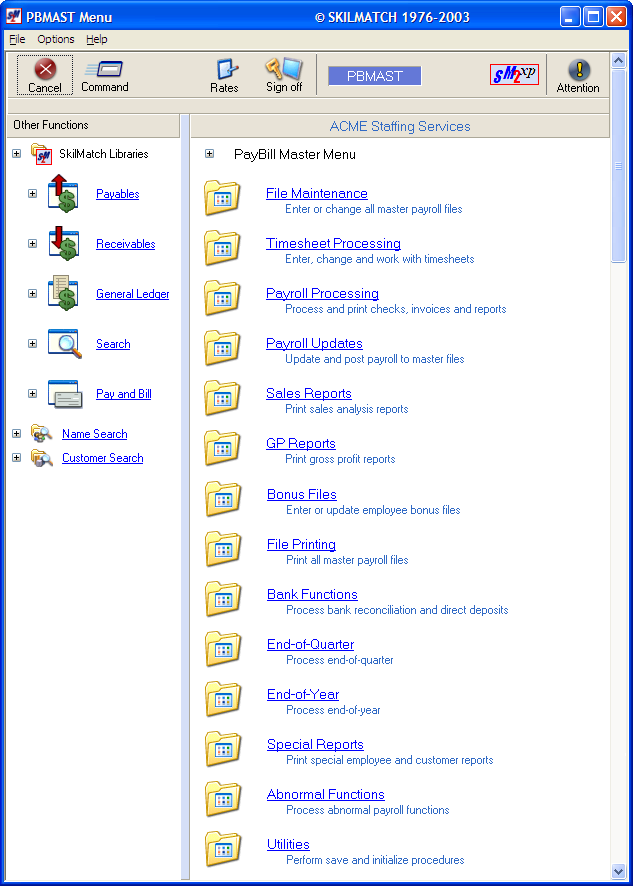Click the Pay and Bill check icon

click(x=64, y=394)
